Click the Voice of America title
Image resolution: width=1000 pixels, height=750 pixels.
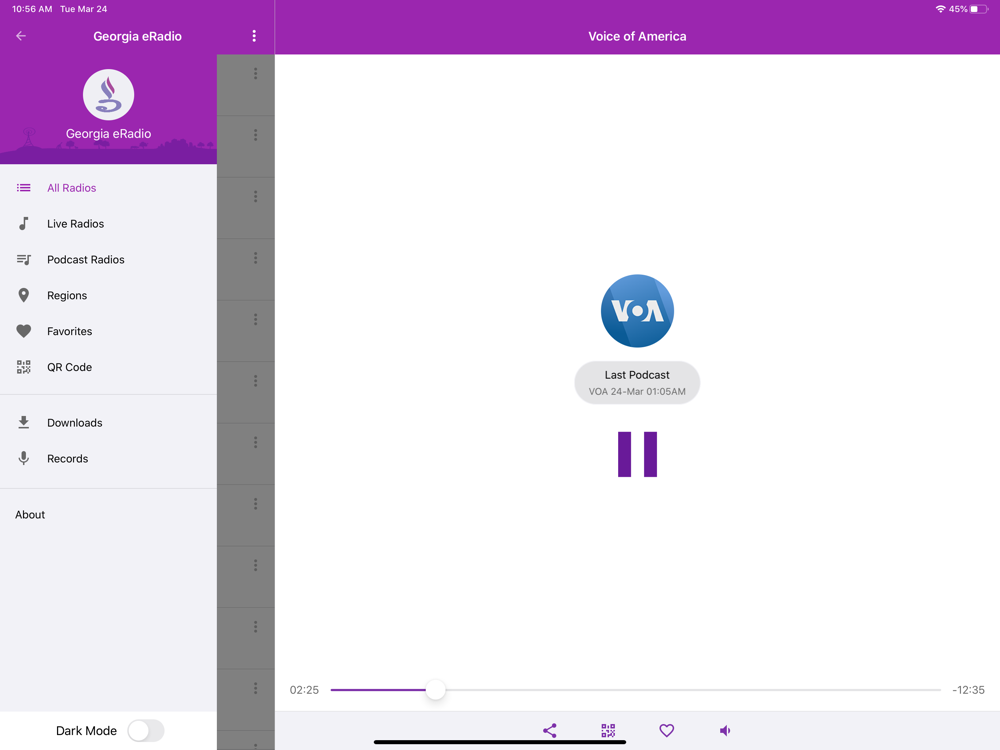637,36
